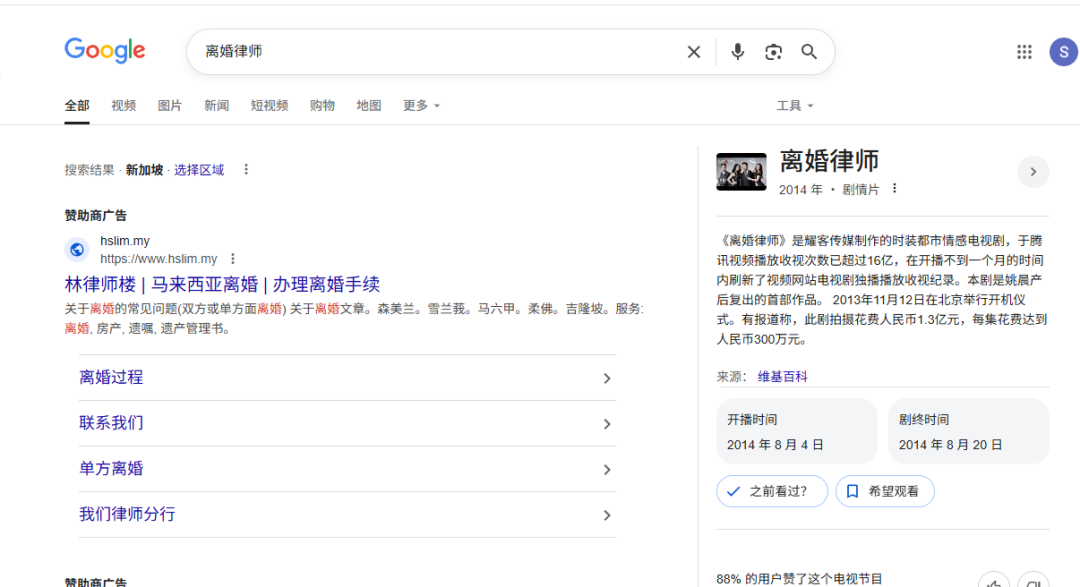This screenshot has width=1080, height=587.
Task: Expand knowledge panel with right chevron
Action: pos(1033,172)
